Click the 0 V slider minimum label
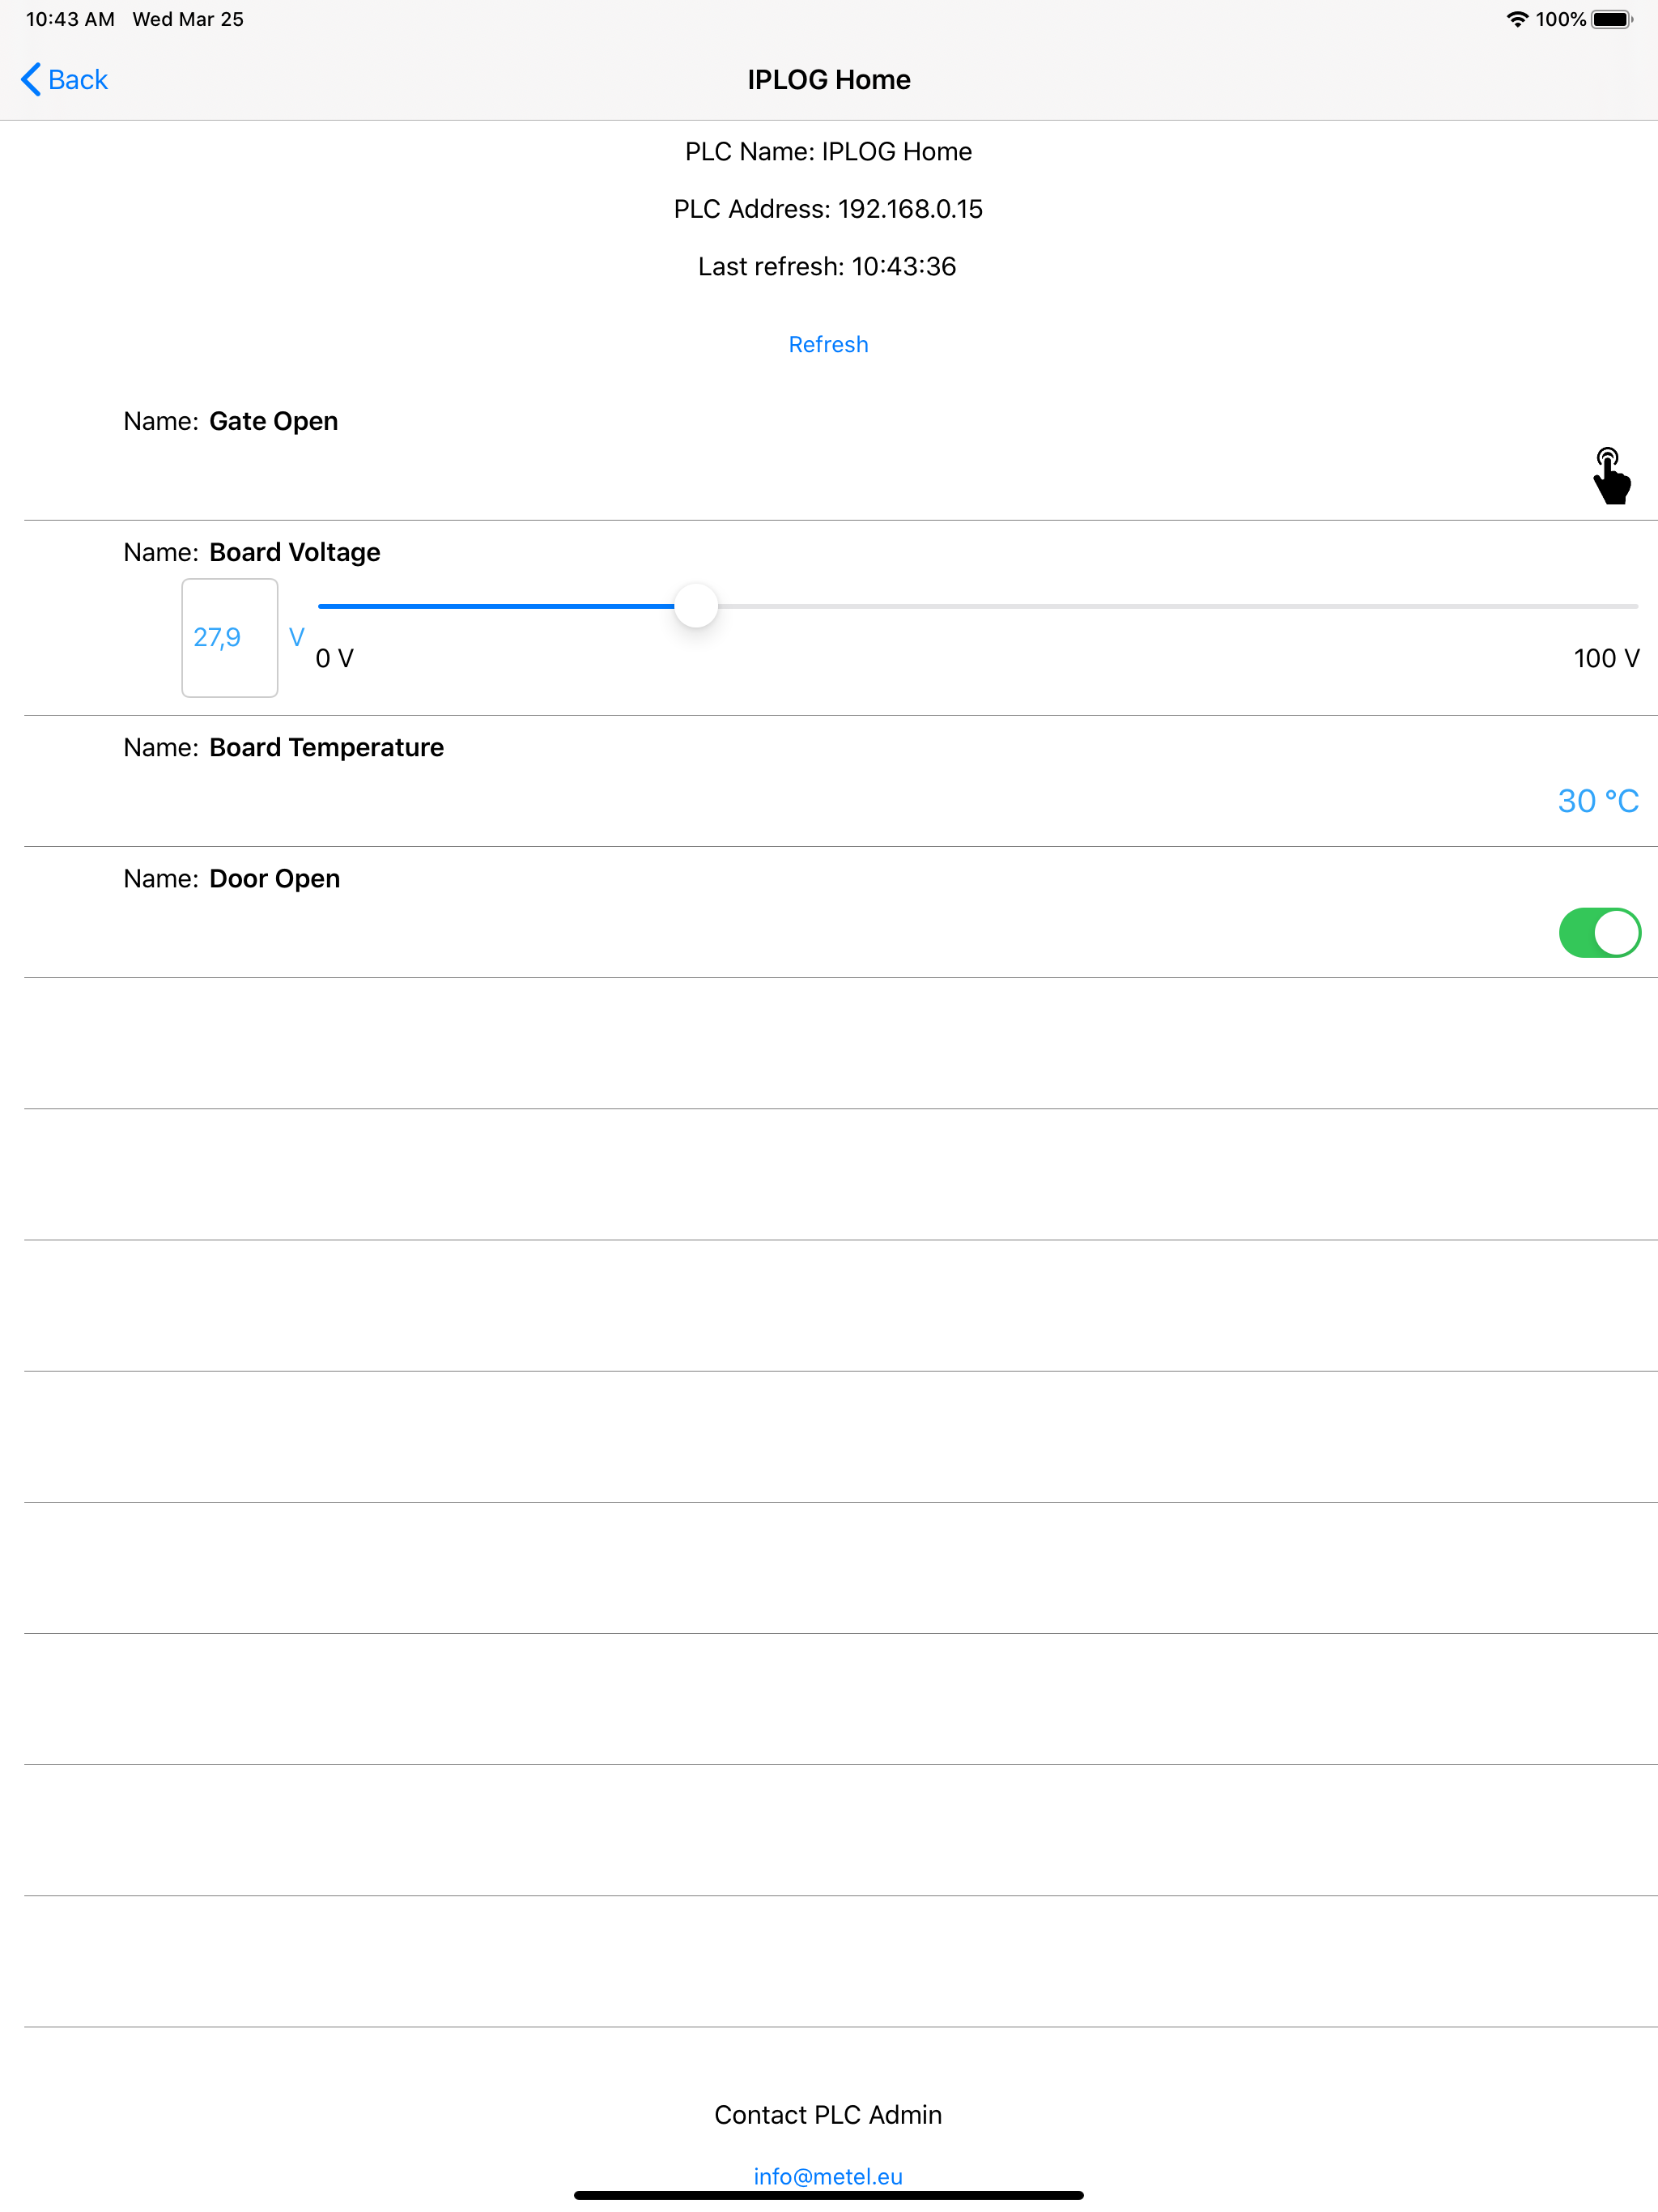The image size is (1658, 2212). [335, 658]
